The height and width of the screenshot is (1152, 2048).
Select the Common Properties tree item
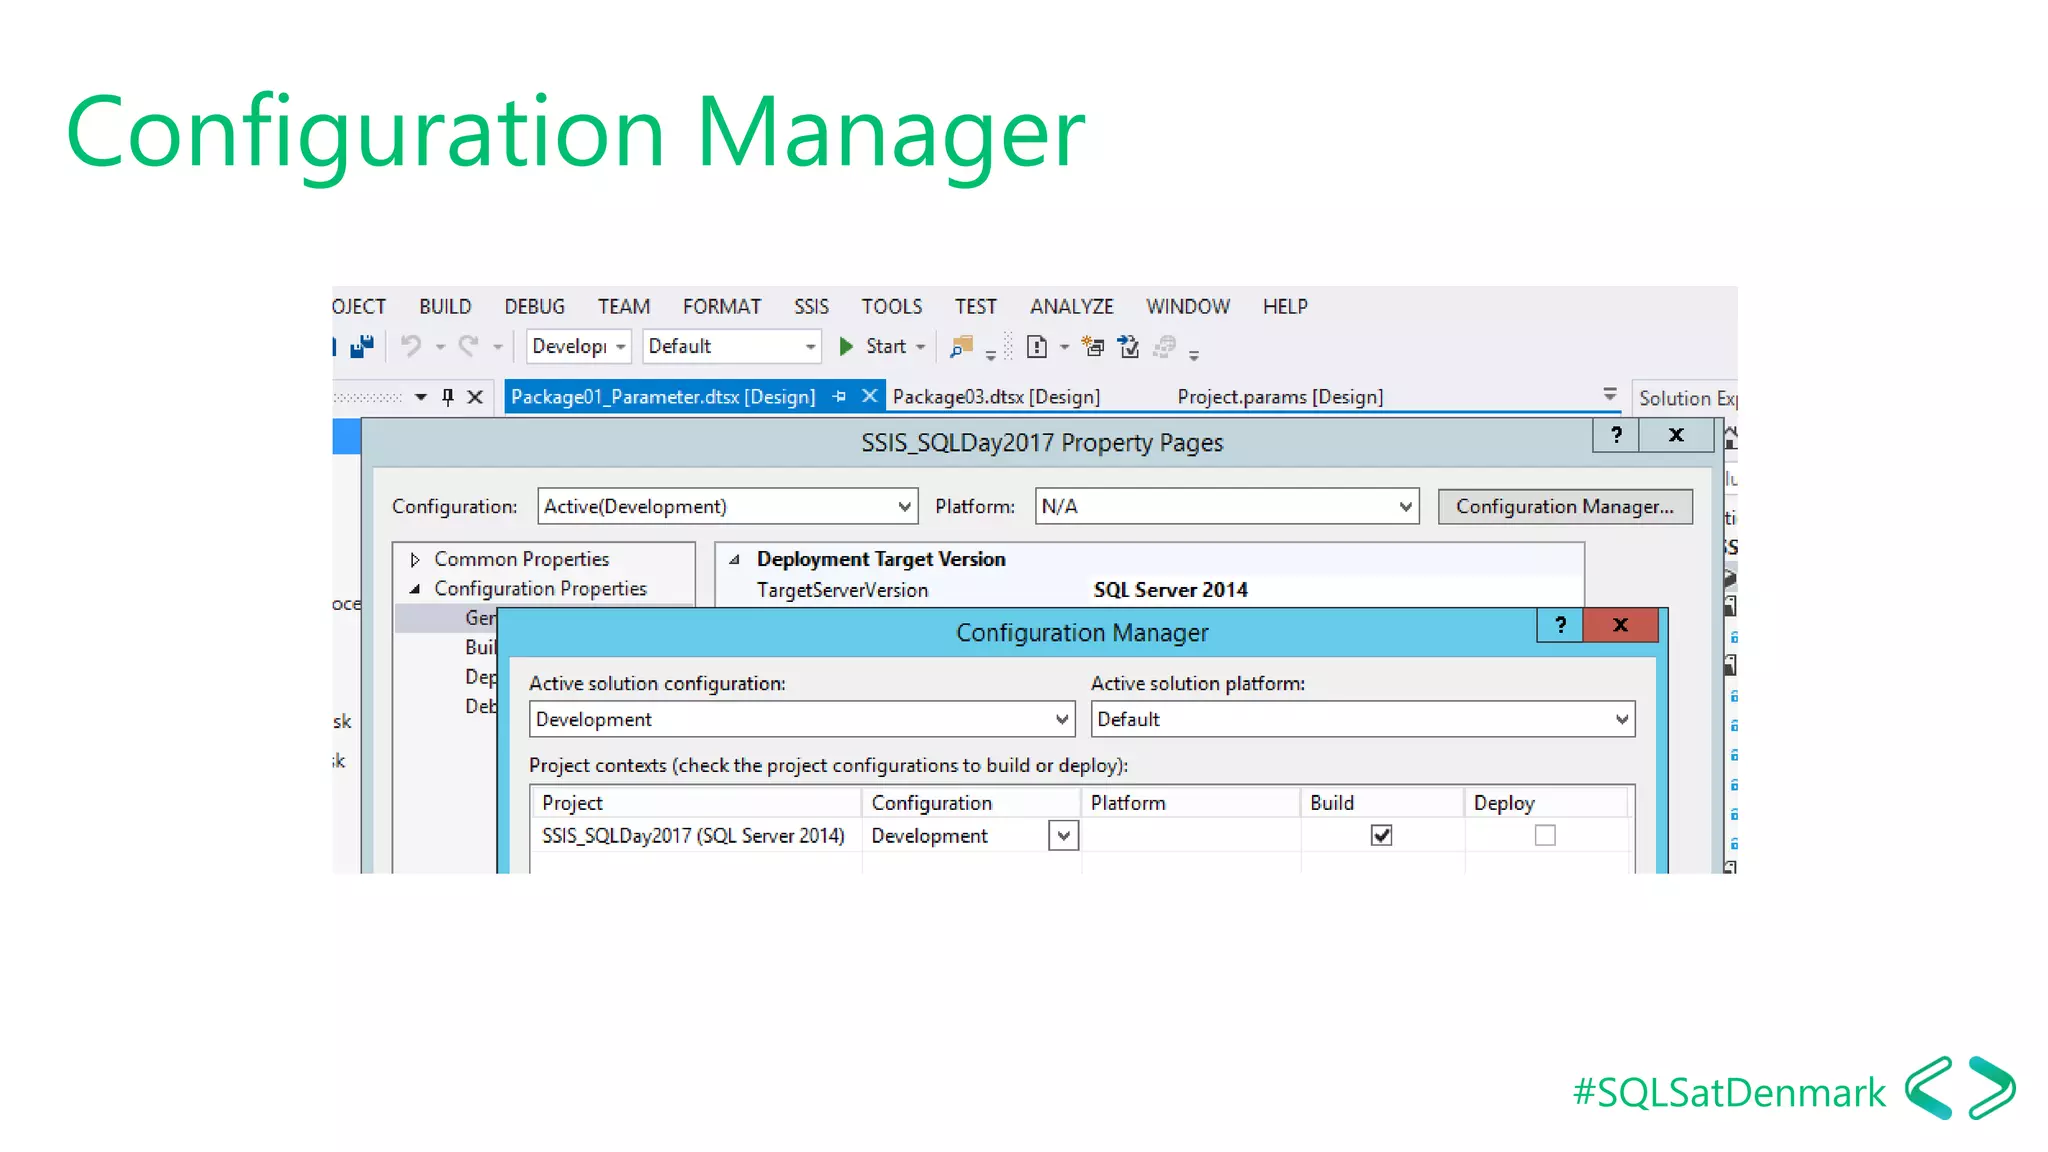pos(521,559)
